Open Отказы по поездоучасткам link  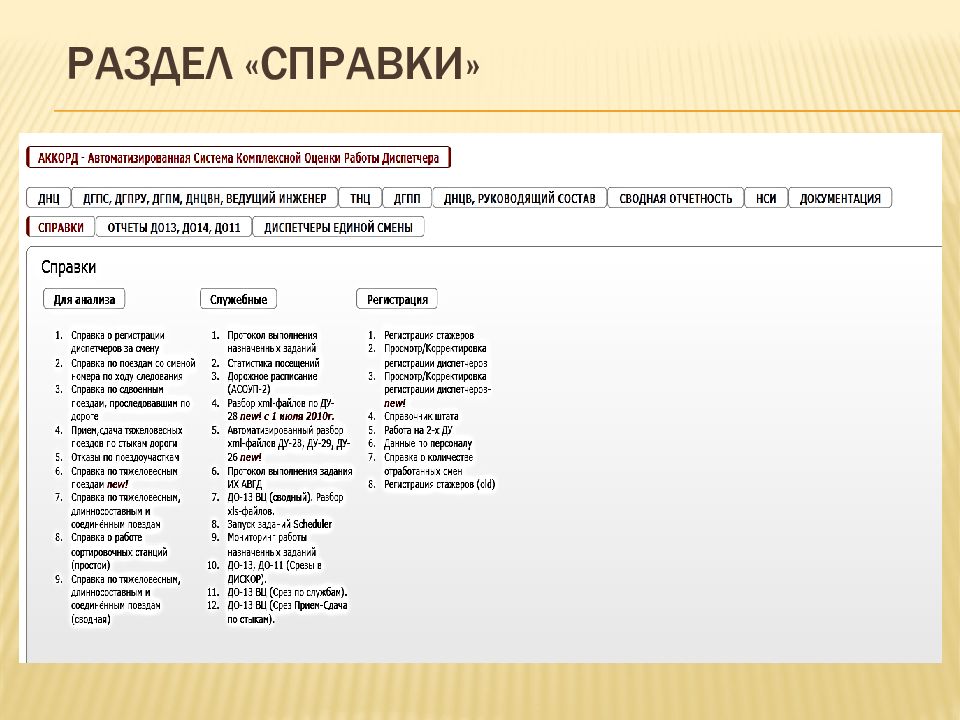click(125, 457)
